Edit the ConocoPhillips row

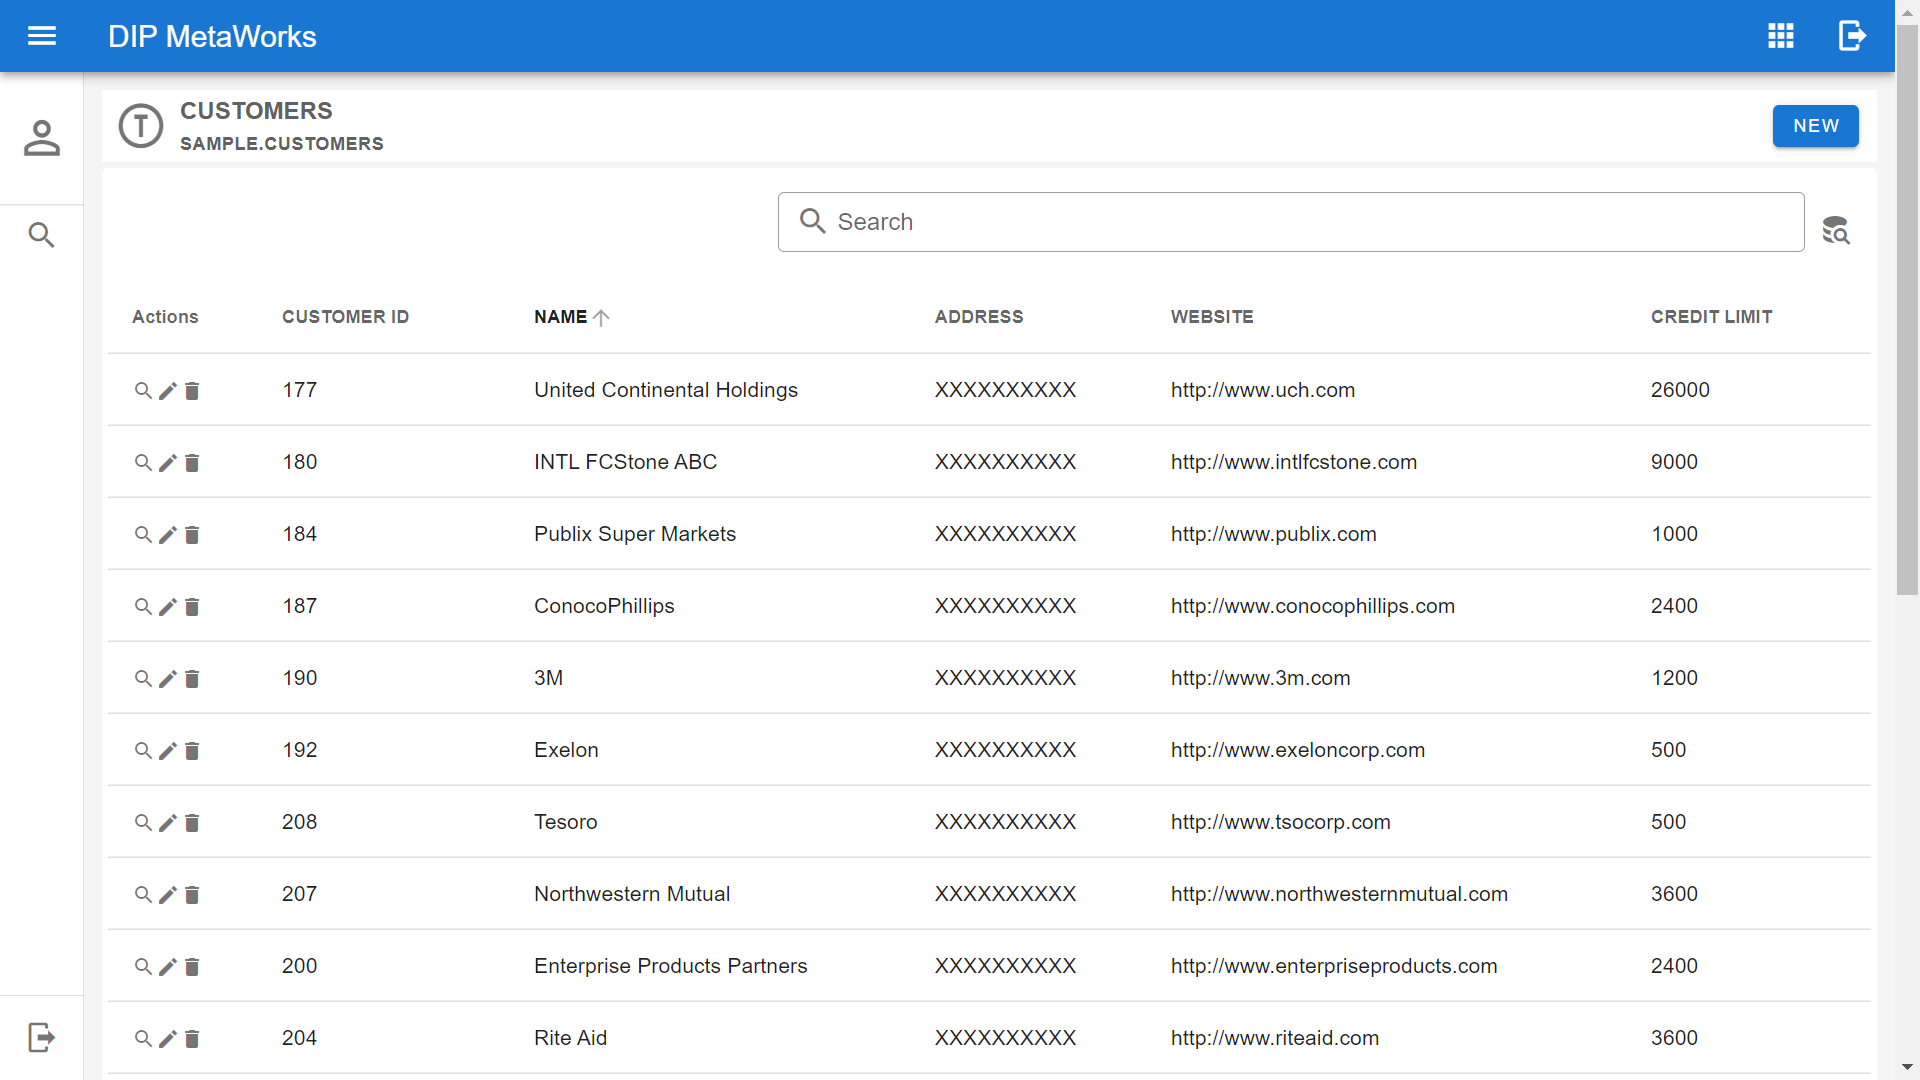[x=168, y=606]
